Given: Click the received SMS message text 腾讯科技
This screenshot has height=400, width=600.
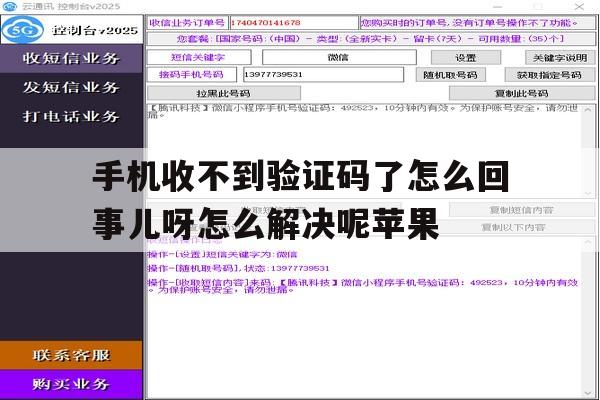Looking at the screenshot, I should click(363, 111).
